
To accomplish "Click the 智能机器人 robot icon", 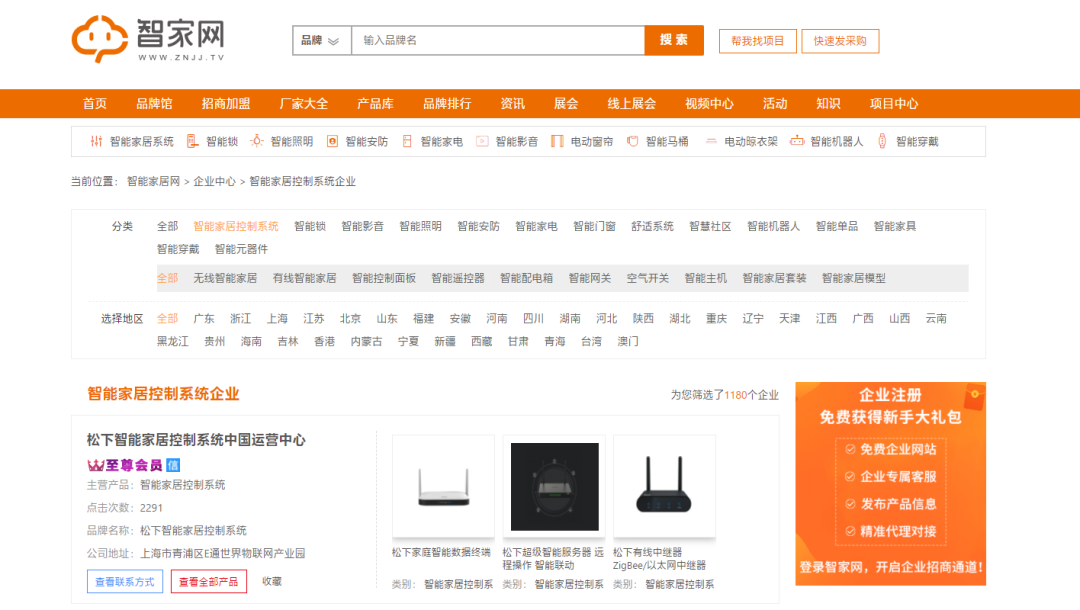I will (x=797, y=142).
